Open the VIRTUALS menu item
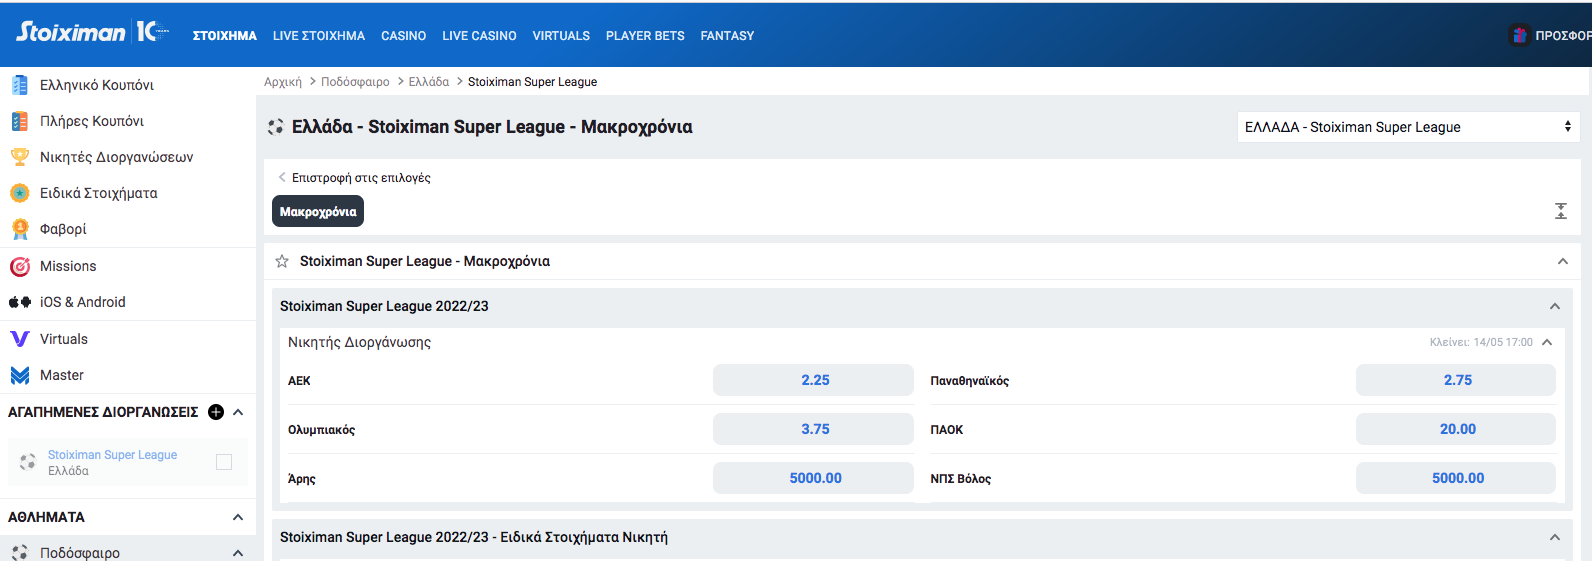Image resolution: width=1592 pixels, height=561 pixels. 561,35
